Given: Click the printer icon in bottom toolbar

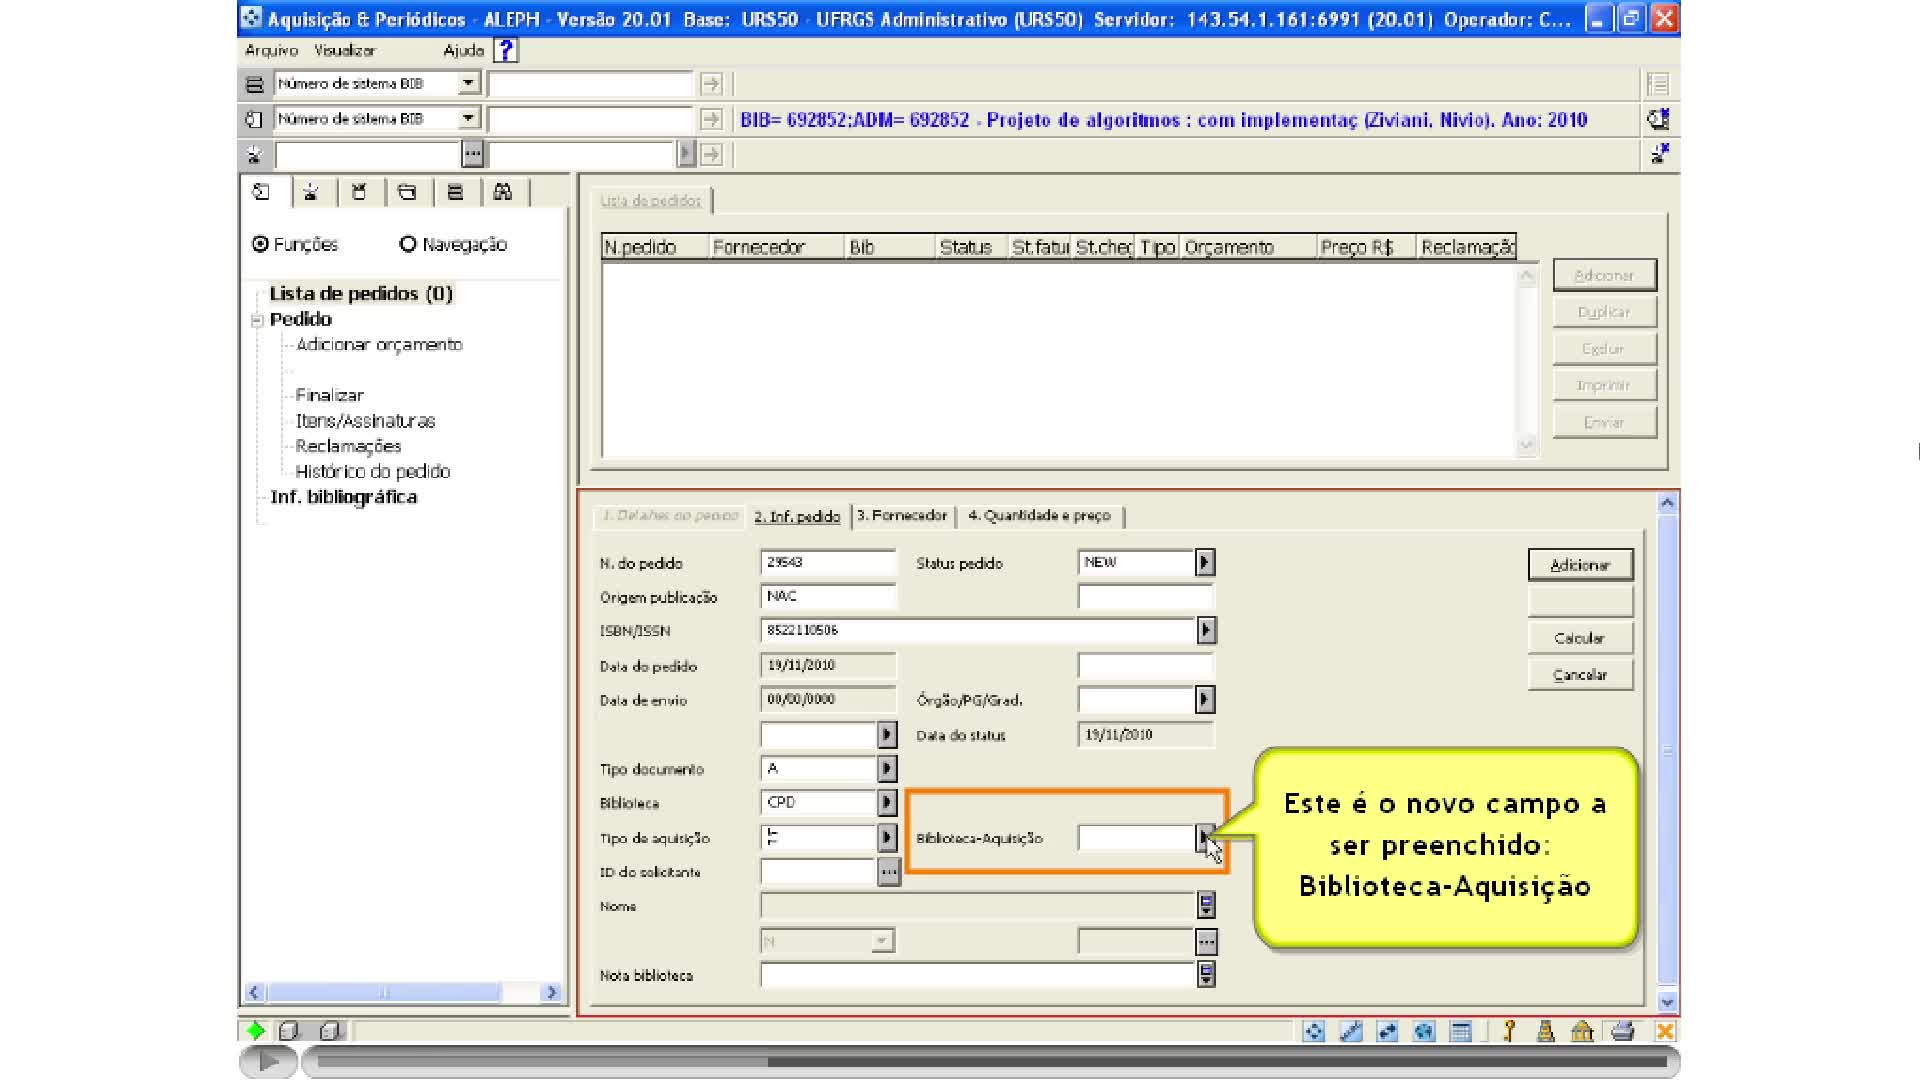Looking at the screenshot, I should (x=1622, y=1031).
